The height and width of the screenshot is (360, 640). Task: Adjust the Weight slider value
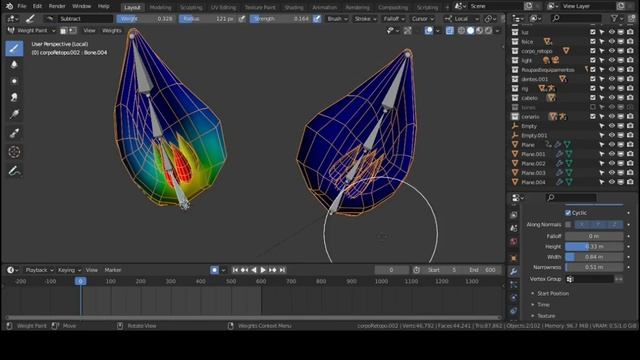point(146,19)
